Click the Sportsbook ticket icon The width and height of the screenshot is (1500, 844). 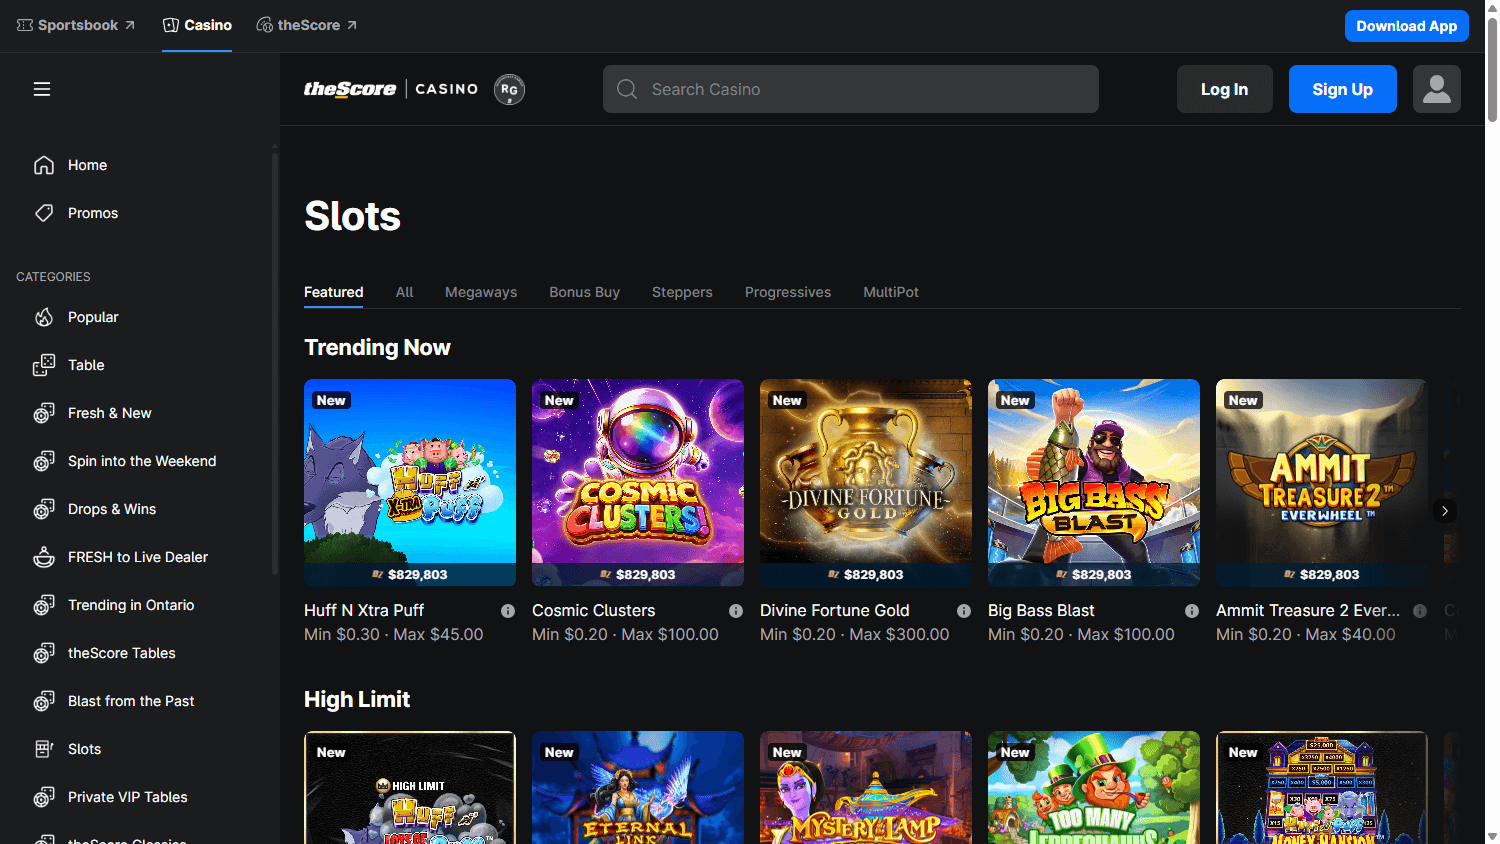coord(25,25)
